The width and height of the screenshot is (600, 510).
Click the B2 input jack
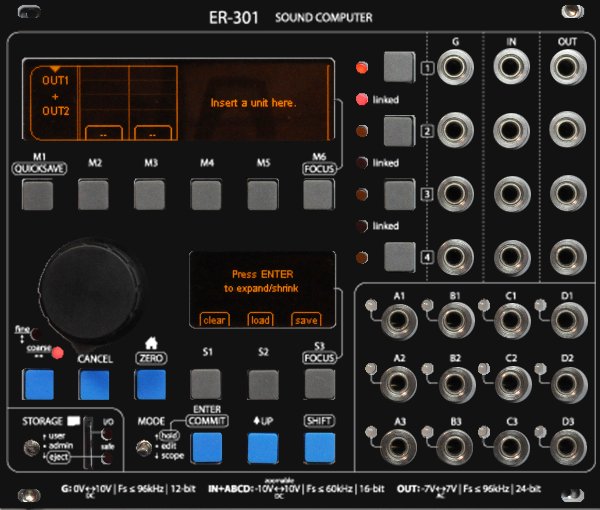coord(455,384)
